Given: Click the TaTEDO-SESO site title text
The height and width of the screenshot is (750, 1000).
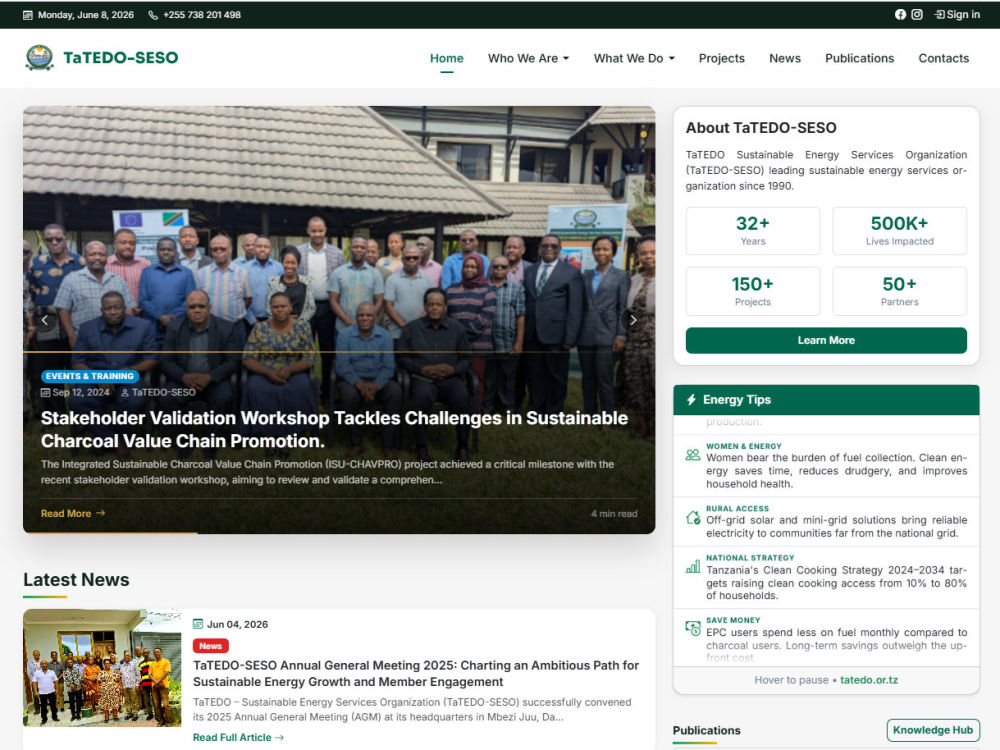Looking at the screenshot, I should [121, 57].
